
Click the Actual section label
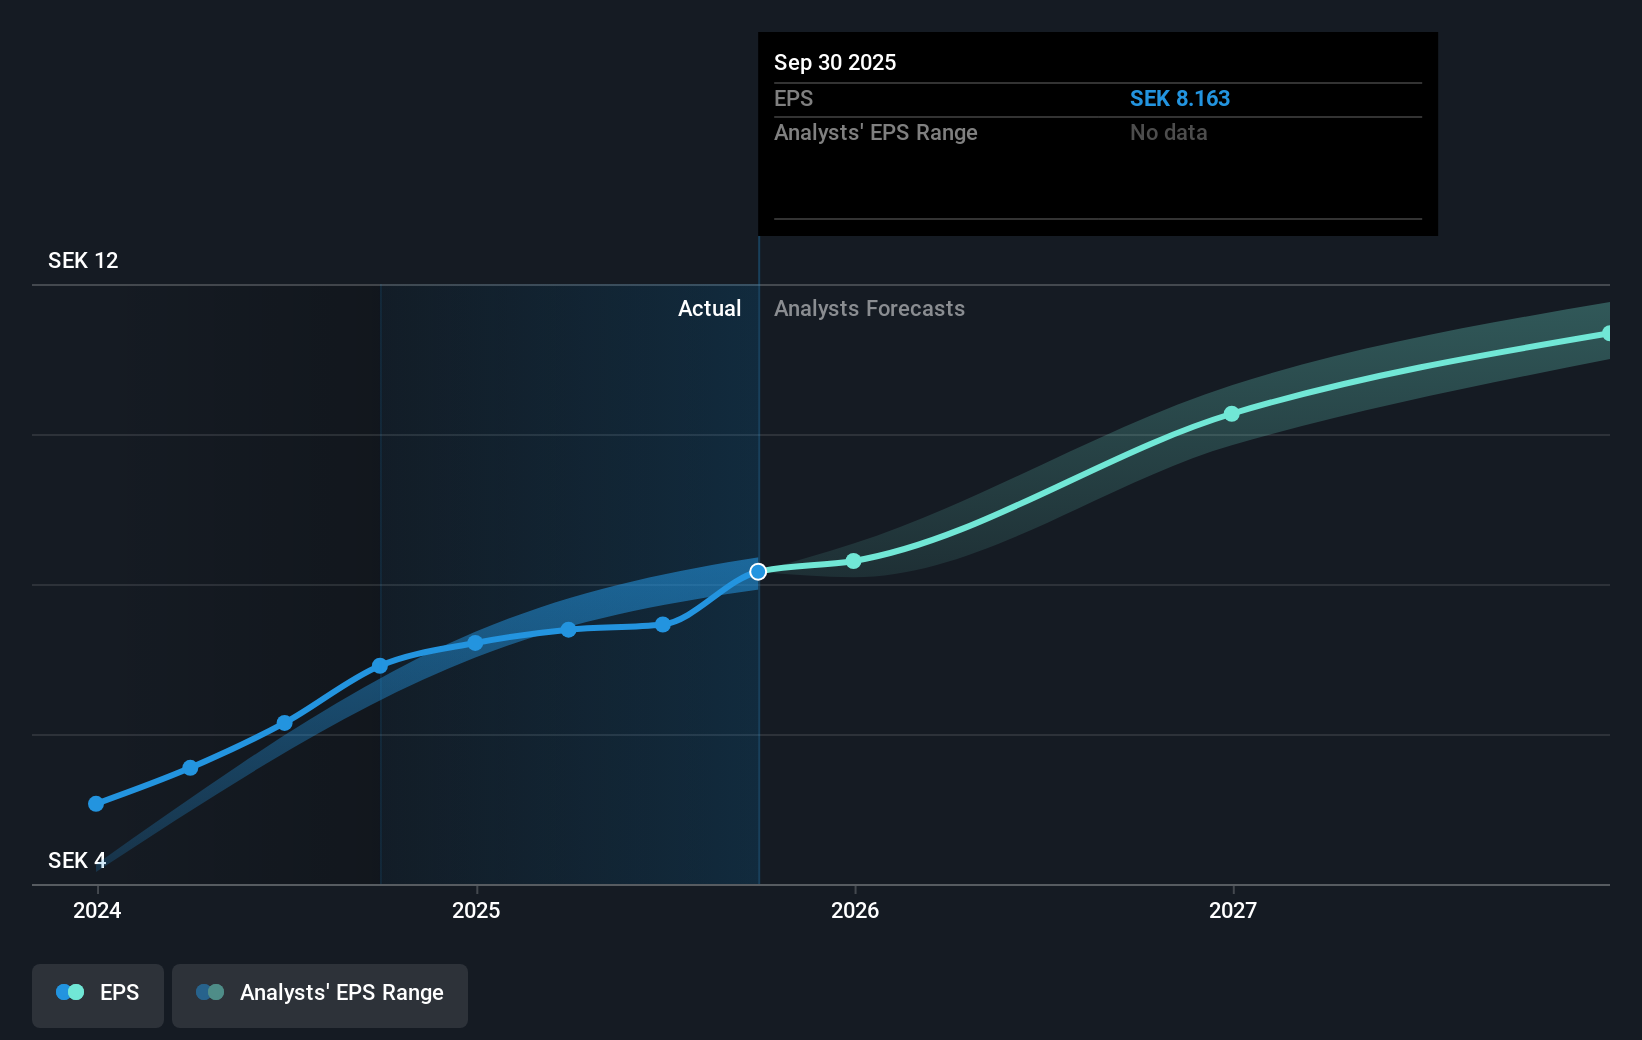pos(709,308)
